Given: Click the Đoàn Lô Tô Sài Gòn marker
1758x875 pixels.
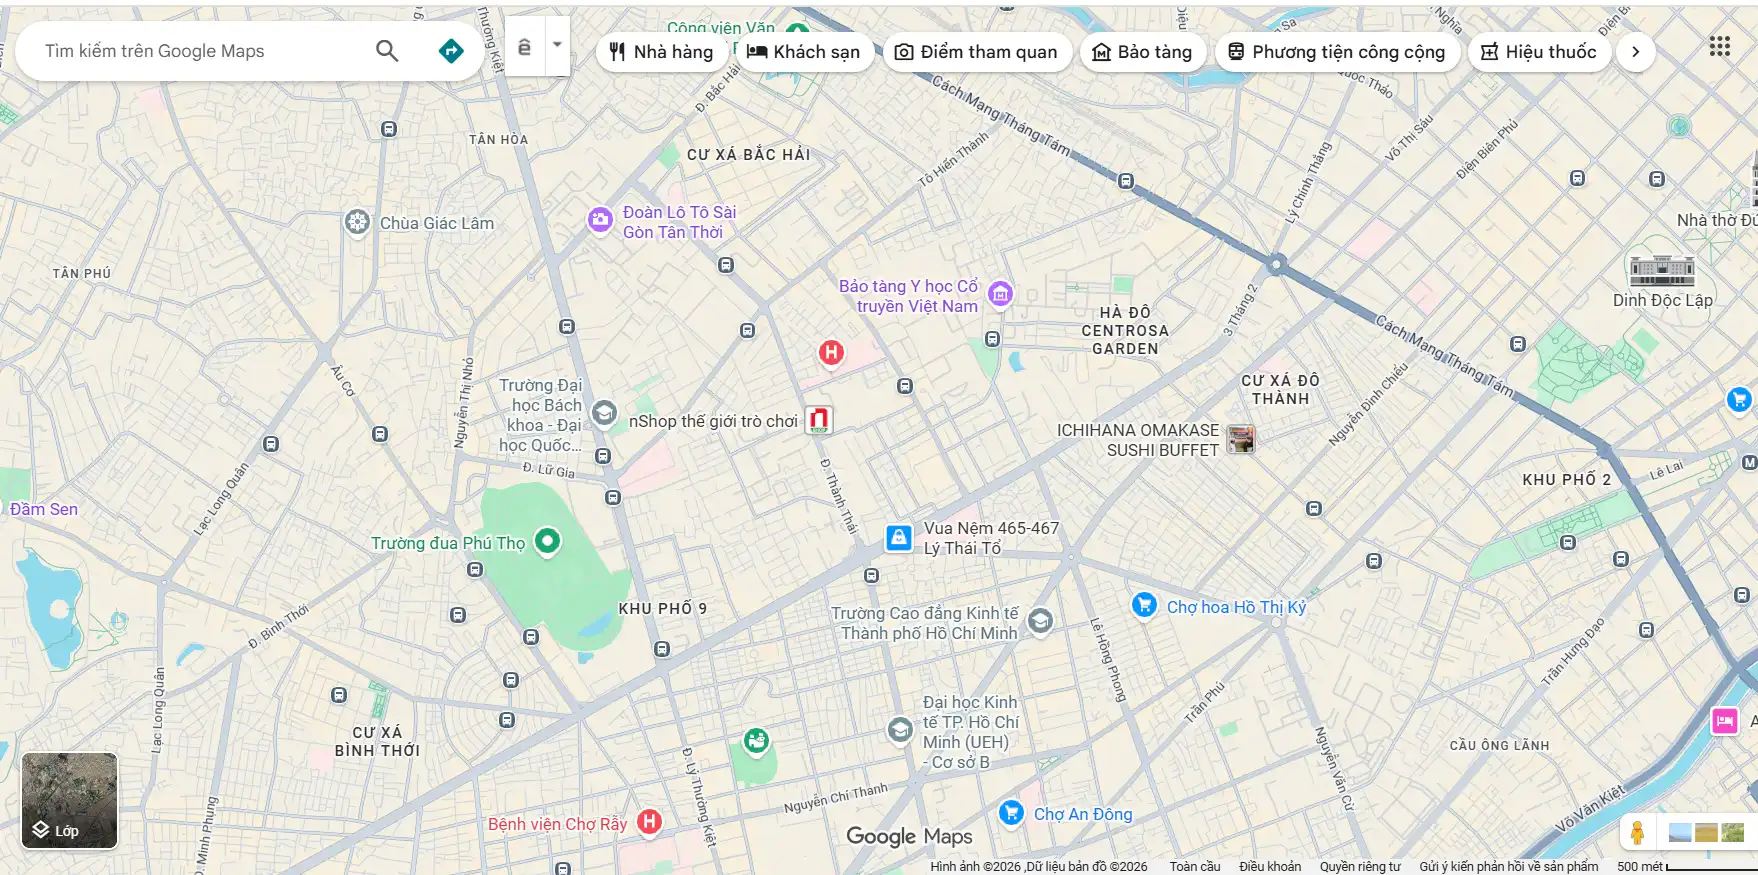Looking at the screenshot, I should [600, 220].
